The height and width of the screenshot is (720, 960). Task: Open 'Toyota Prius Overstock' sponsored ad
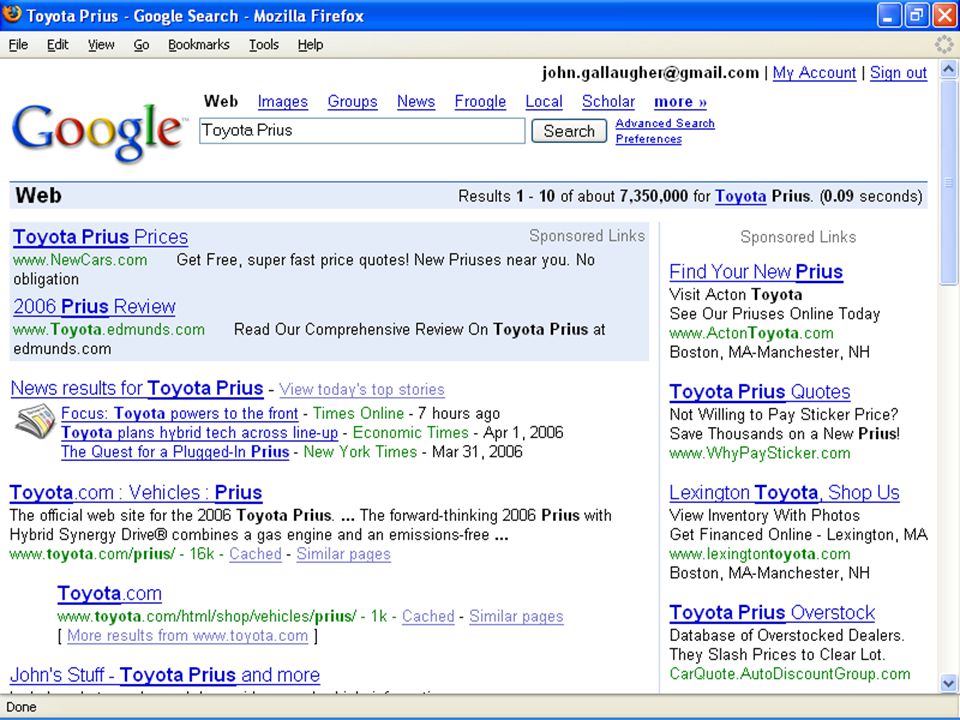click(772, 612)
